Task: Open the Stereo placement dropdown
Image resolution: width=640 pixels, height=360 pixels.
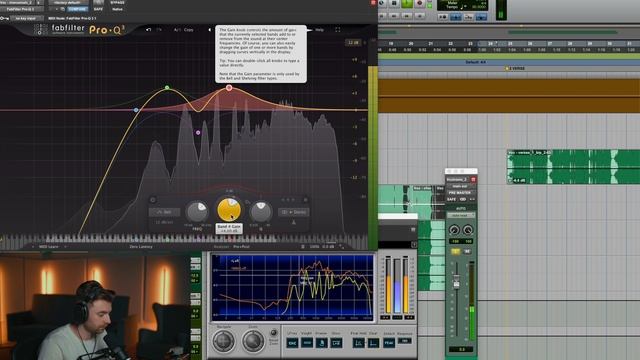Action: (294, 212)
